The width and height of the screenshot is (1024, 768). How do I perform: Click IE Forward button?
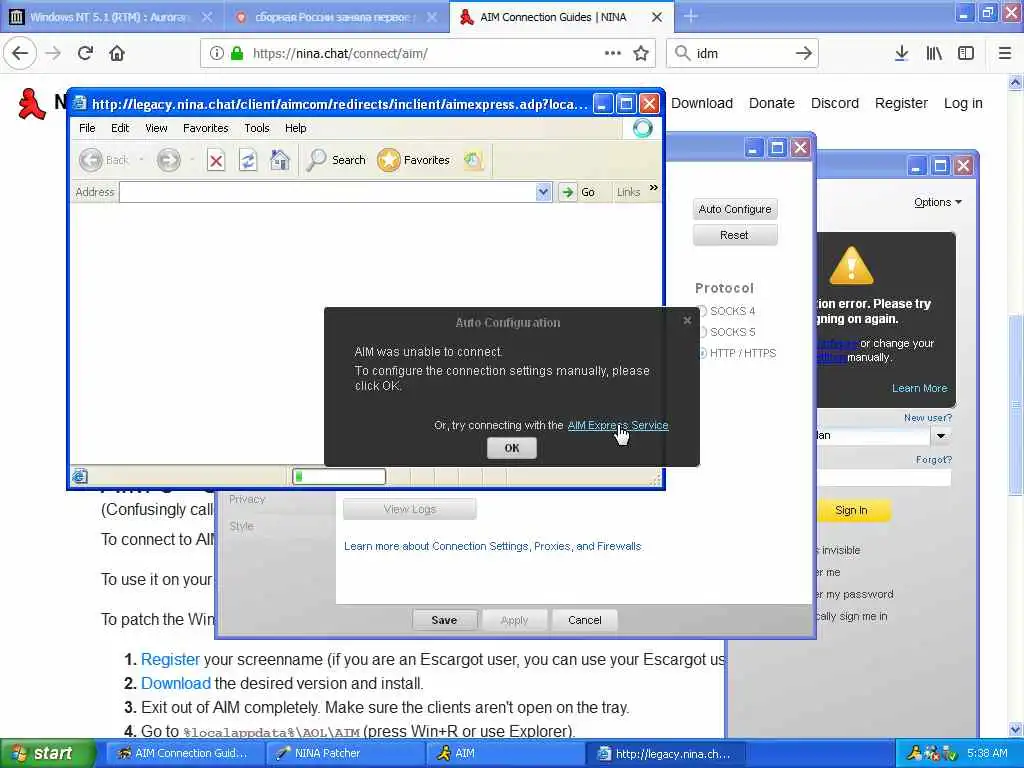pos(168,160)
